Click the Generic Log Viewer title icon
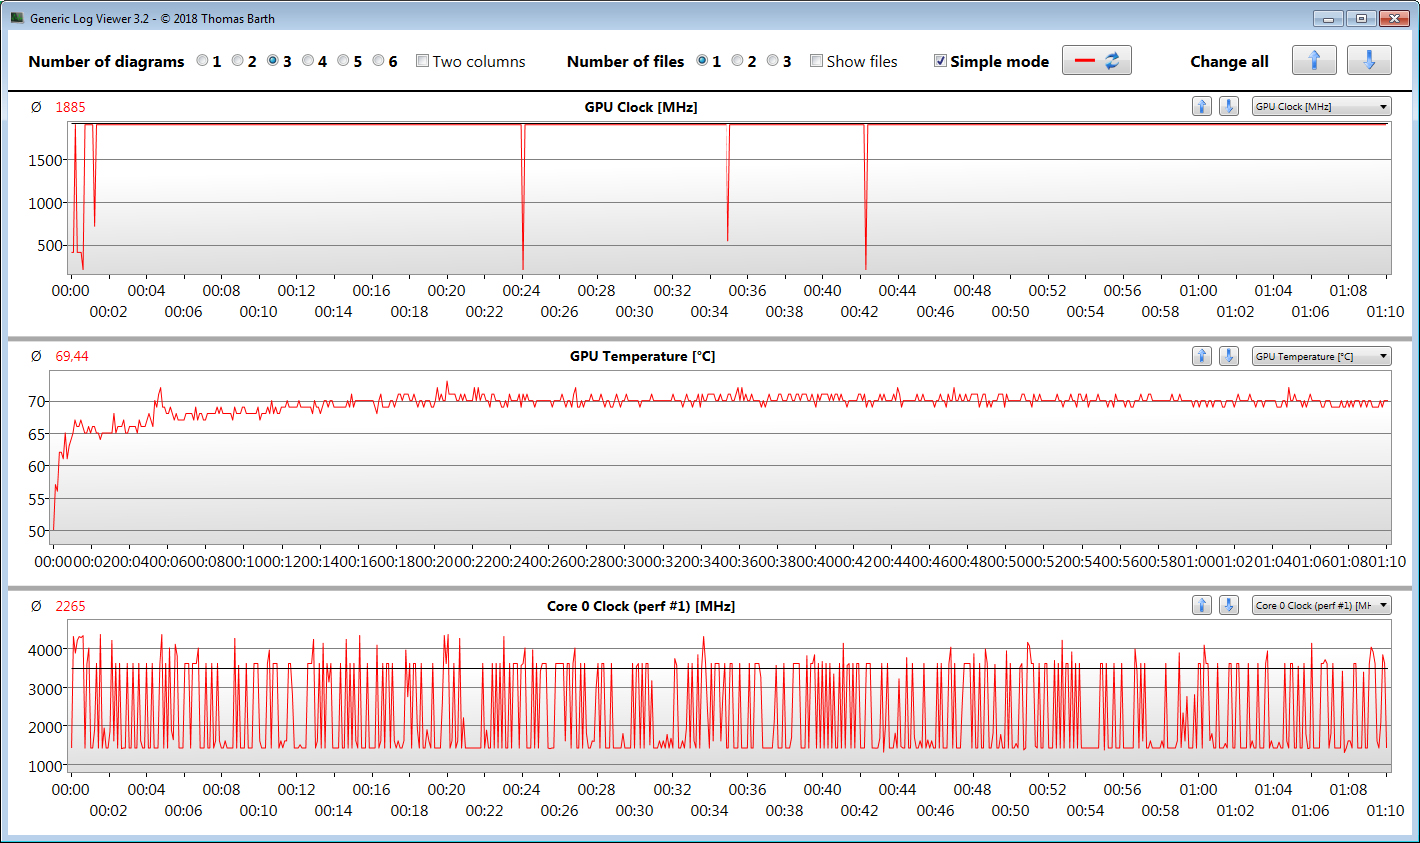Viewport: 1420px width, 843px height. pyautogui.click(x=17, y=18)
